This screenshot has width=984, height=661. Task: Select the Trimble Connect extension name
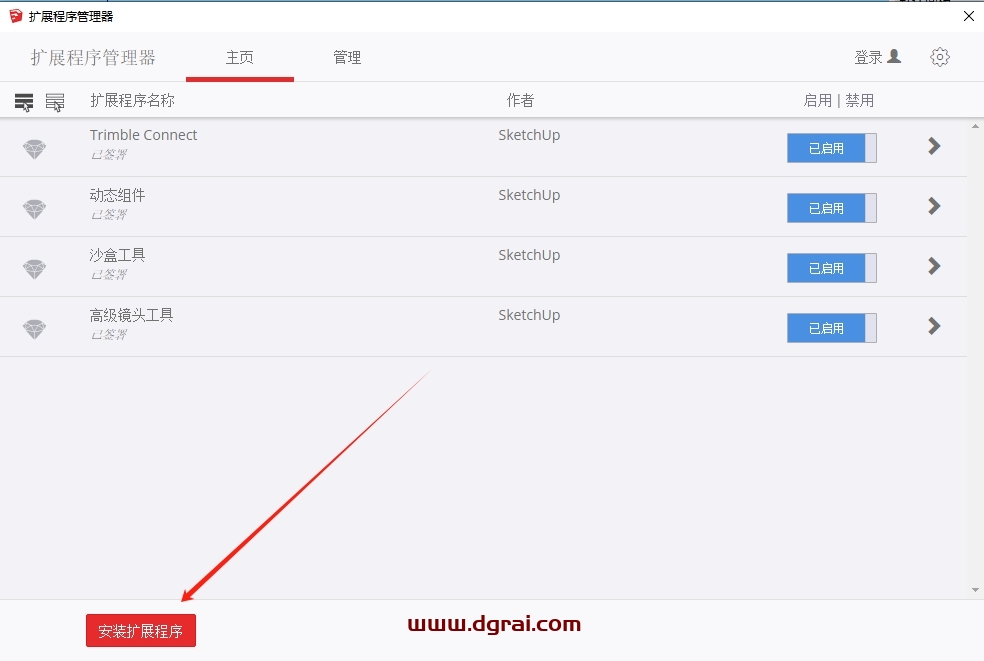(x=143, y=135)
